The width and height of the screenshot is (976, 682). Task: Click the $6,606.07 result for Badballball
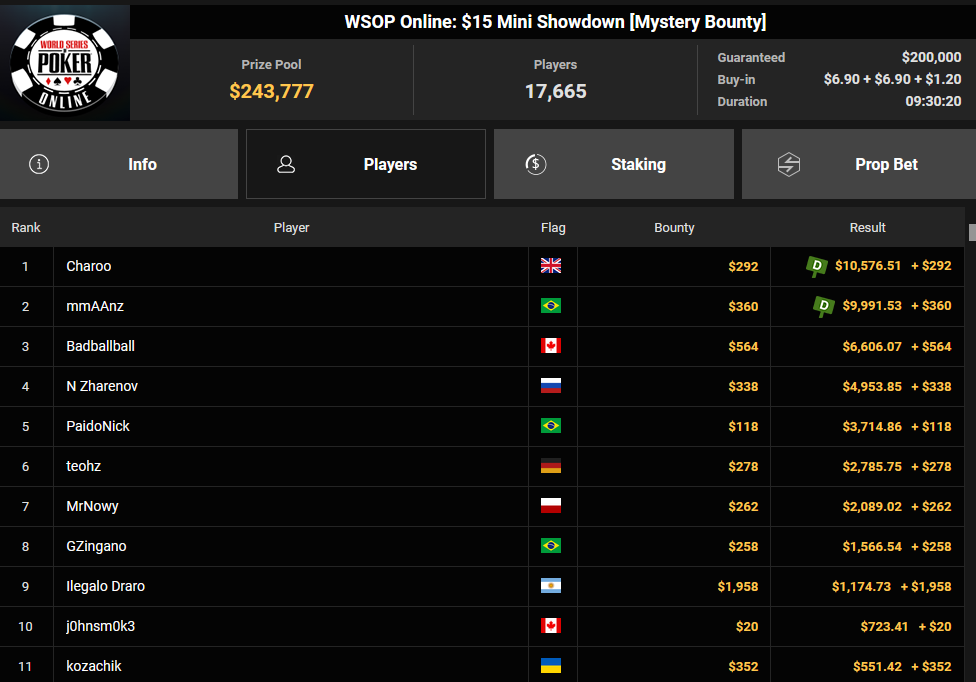(x=872, y=347)
